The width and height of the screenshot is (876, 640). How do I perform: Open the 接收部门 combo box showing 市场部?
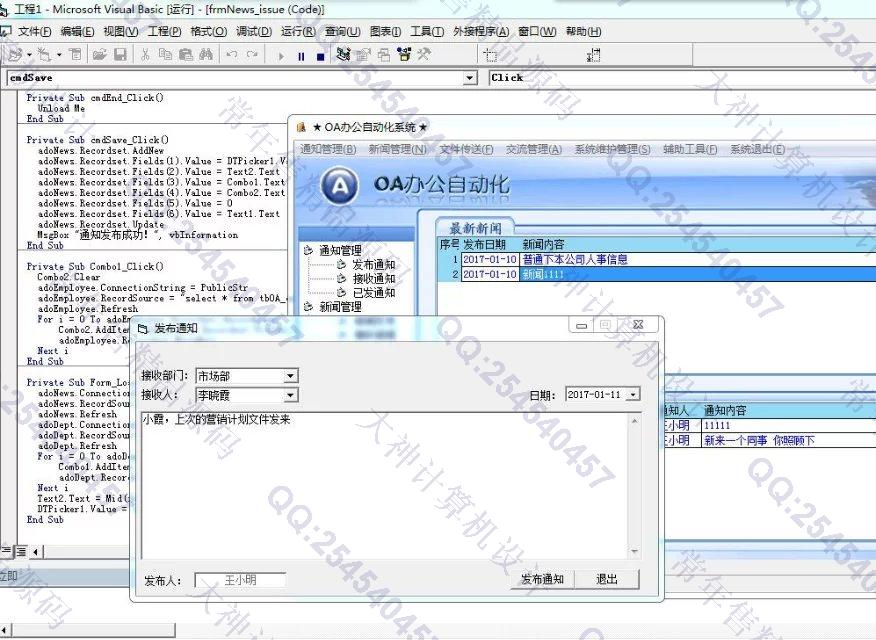point(290,376)
